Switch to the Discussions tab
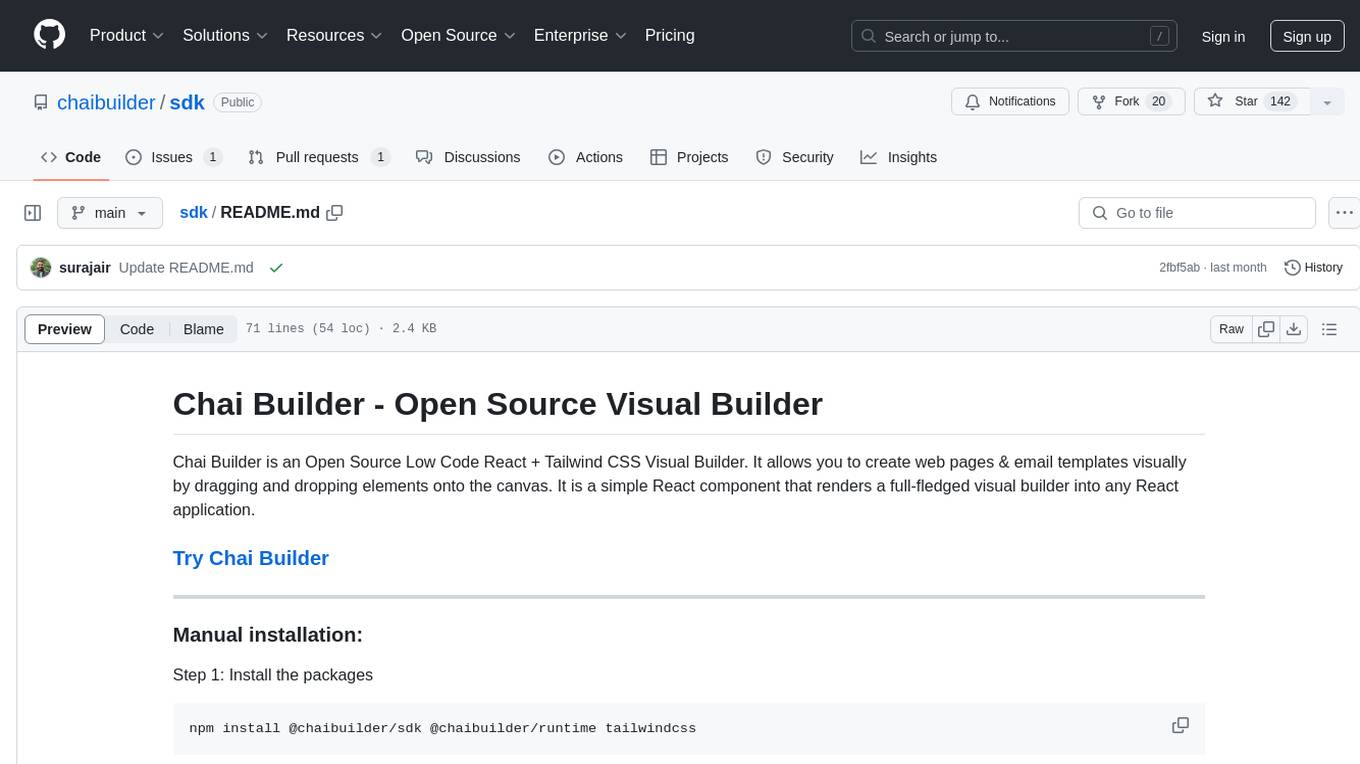The image size is (1360, 764). [x=468, y=157]
